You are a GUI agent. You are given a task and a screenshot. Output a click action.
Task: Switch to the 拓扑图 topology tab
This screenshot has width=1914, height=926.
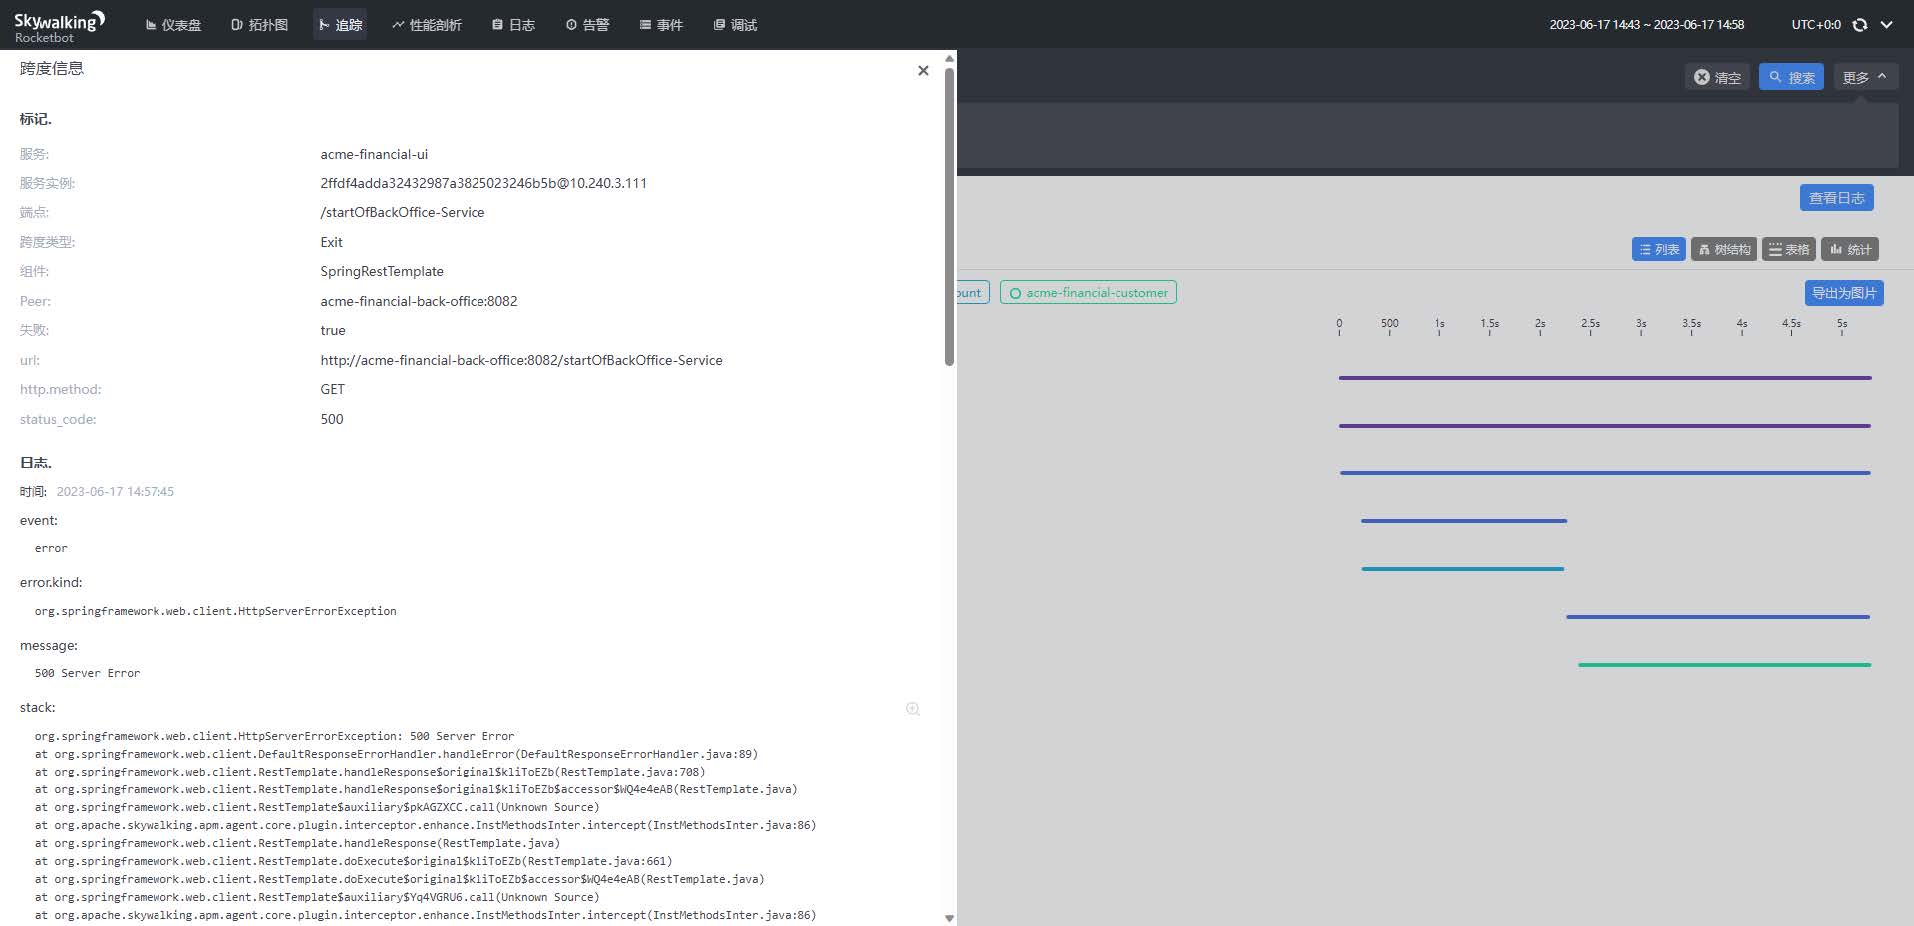click(x=259, y=25)
